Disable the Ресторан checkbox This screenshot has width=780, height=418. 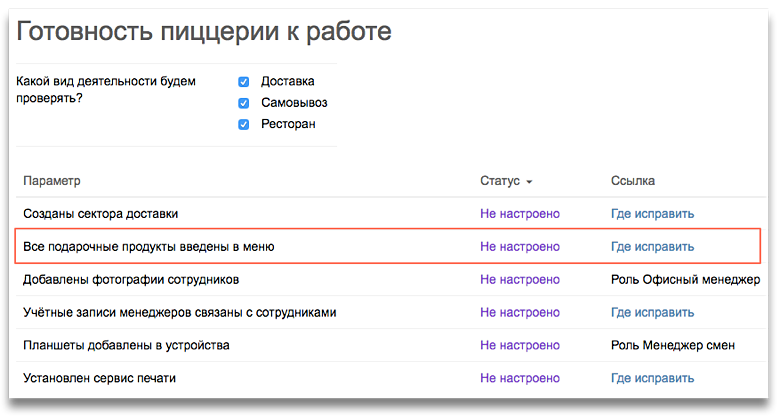coord(244,124)
